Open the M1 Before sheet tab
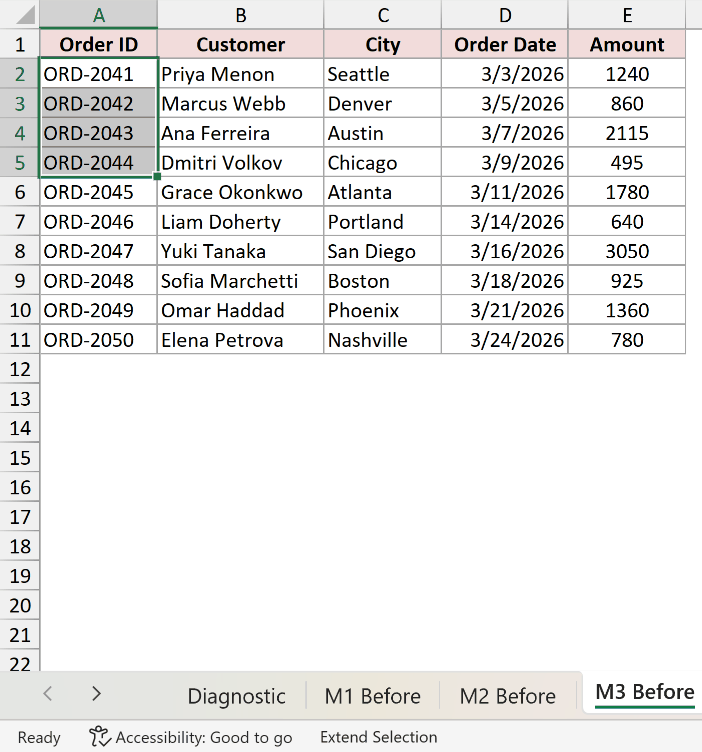Viewport: 702px width, 752px height. [373, 696]
